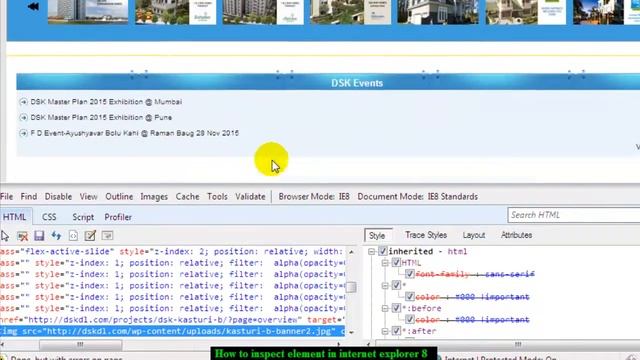Open Browser Mode: IE8 menu
Image resolution: width=640 pixels, height=360 pixels.
coord(314,196)
